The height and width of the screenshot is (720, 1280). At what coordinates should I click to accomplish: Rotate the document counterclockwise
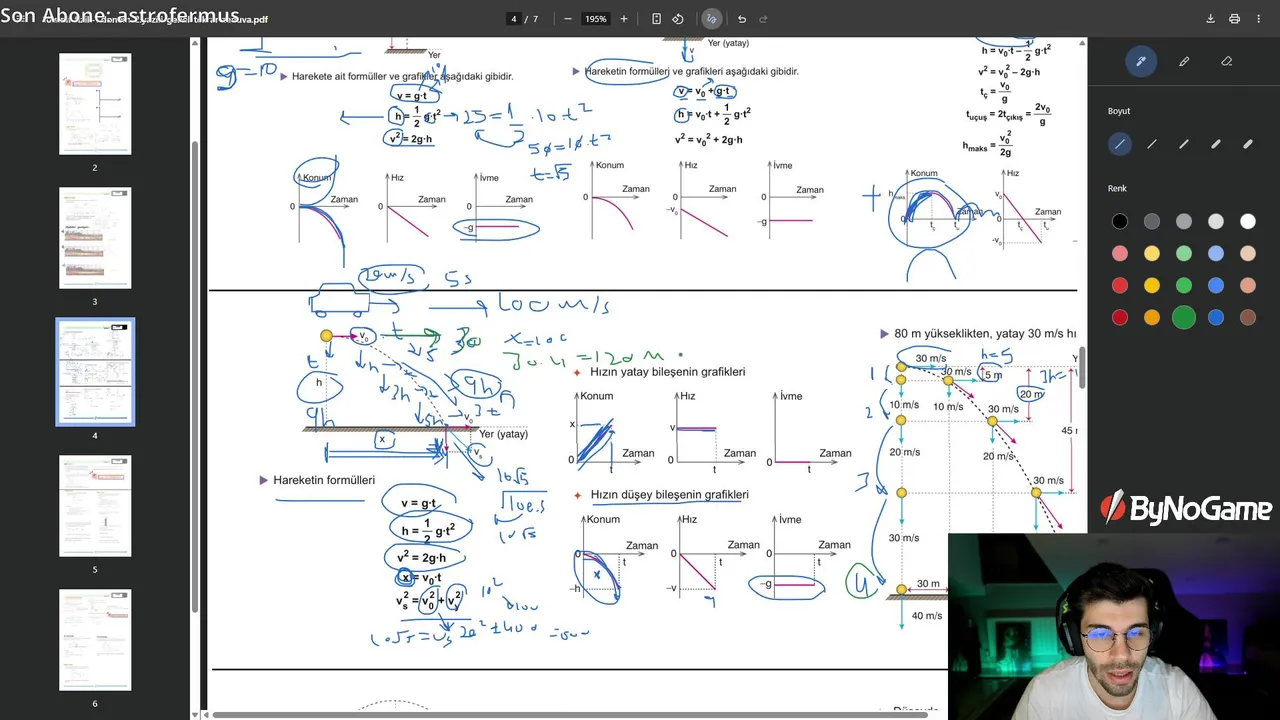pos(678,19)
